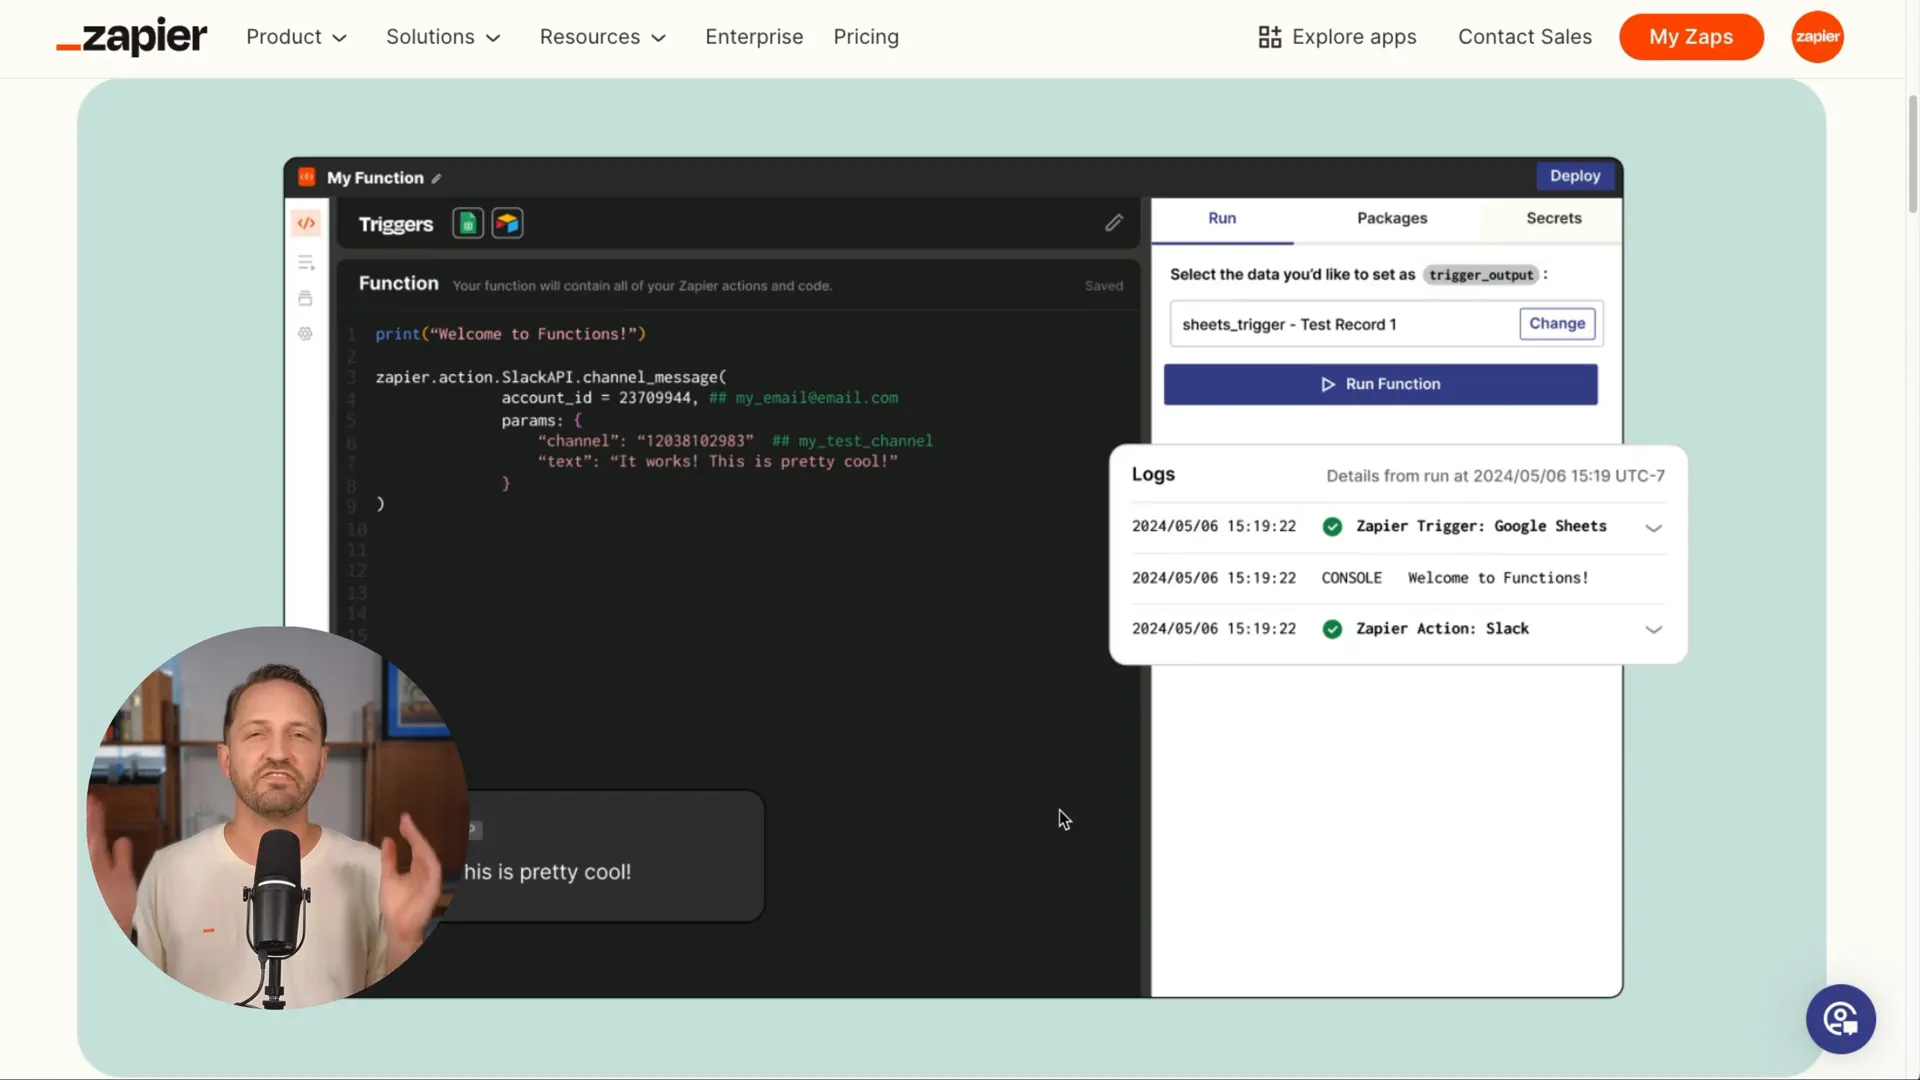This screenshot has width=1920, height=1080.
Task: Switch to the Packages tab
Action: pos(1392,219)
